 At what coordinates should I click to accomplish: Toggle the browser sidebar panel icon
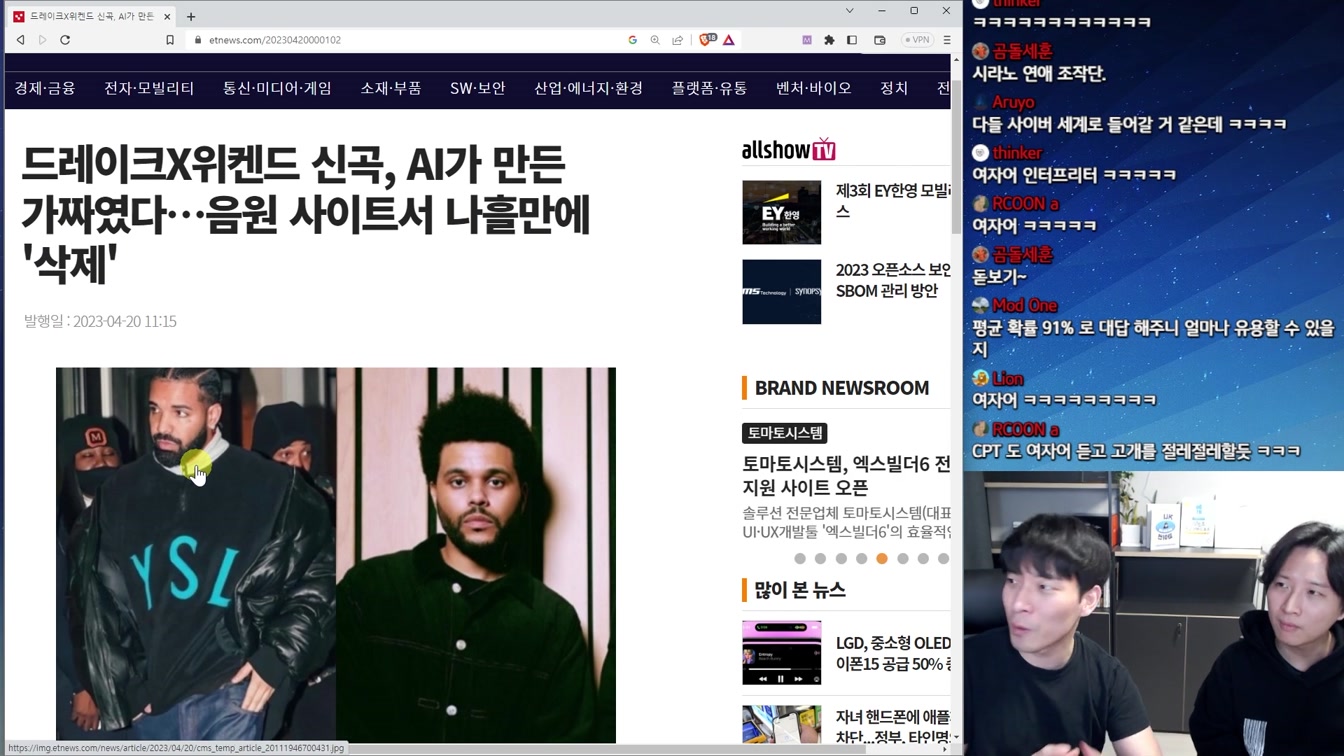point(852,40)
